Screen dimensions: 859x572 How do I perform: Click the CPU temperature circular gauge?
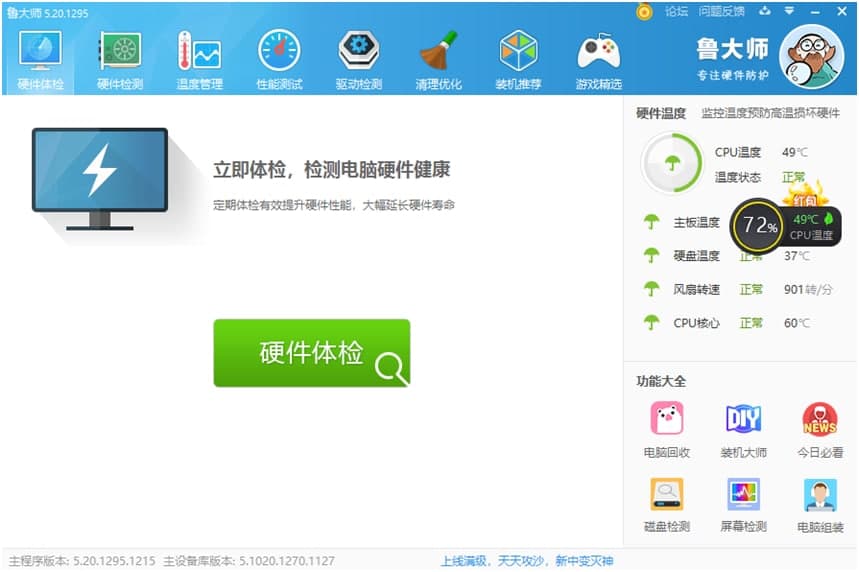click(672, 163)
